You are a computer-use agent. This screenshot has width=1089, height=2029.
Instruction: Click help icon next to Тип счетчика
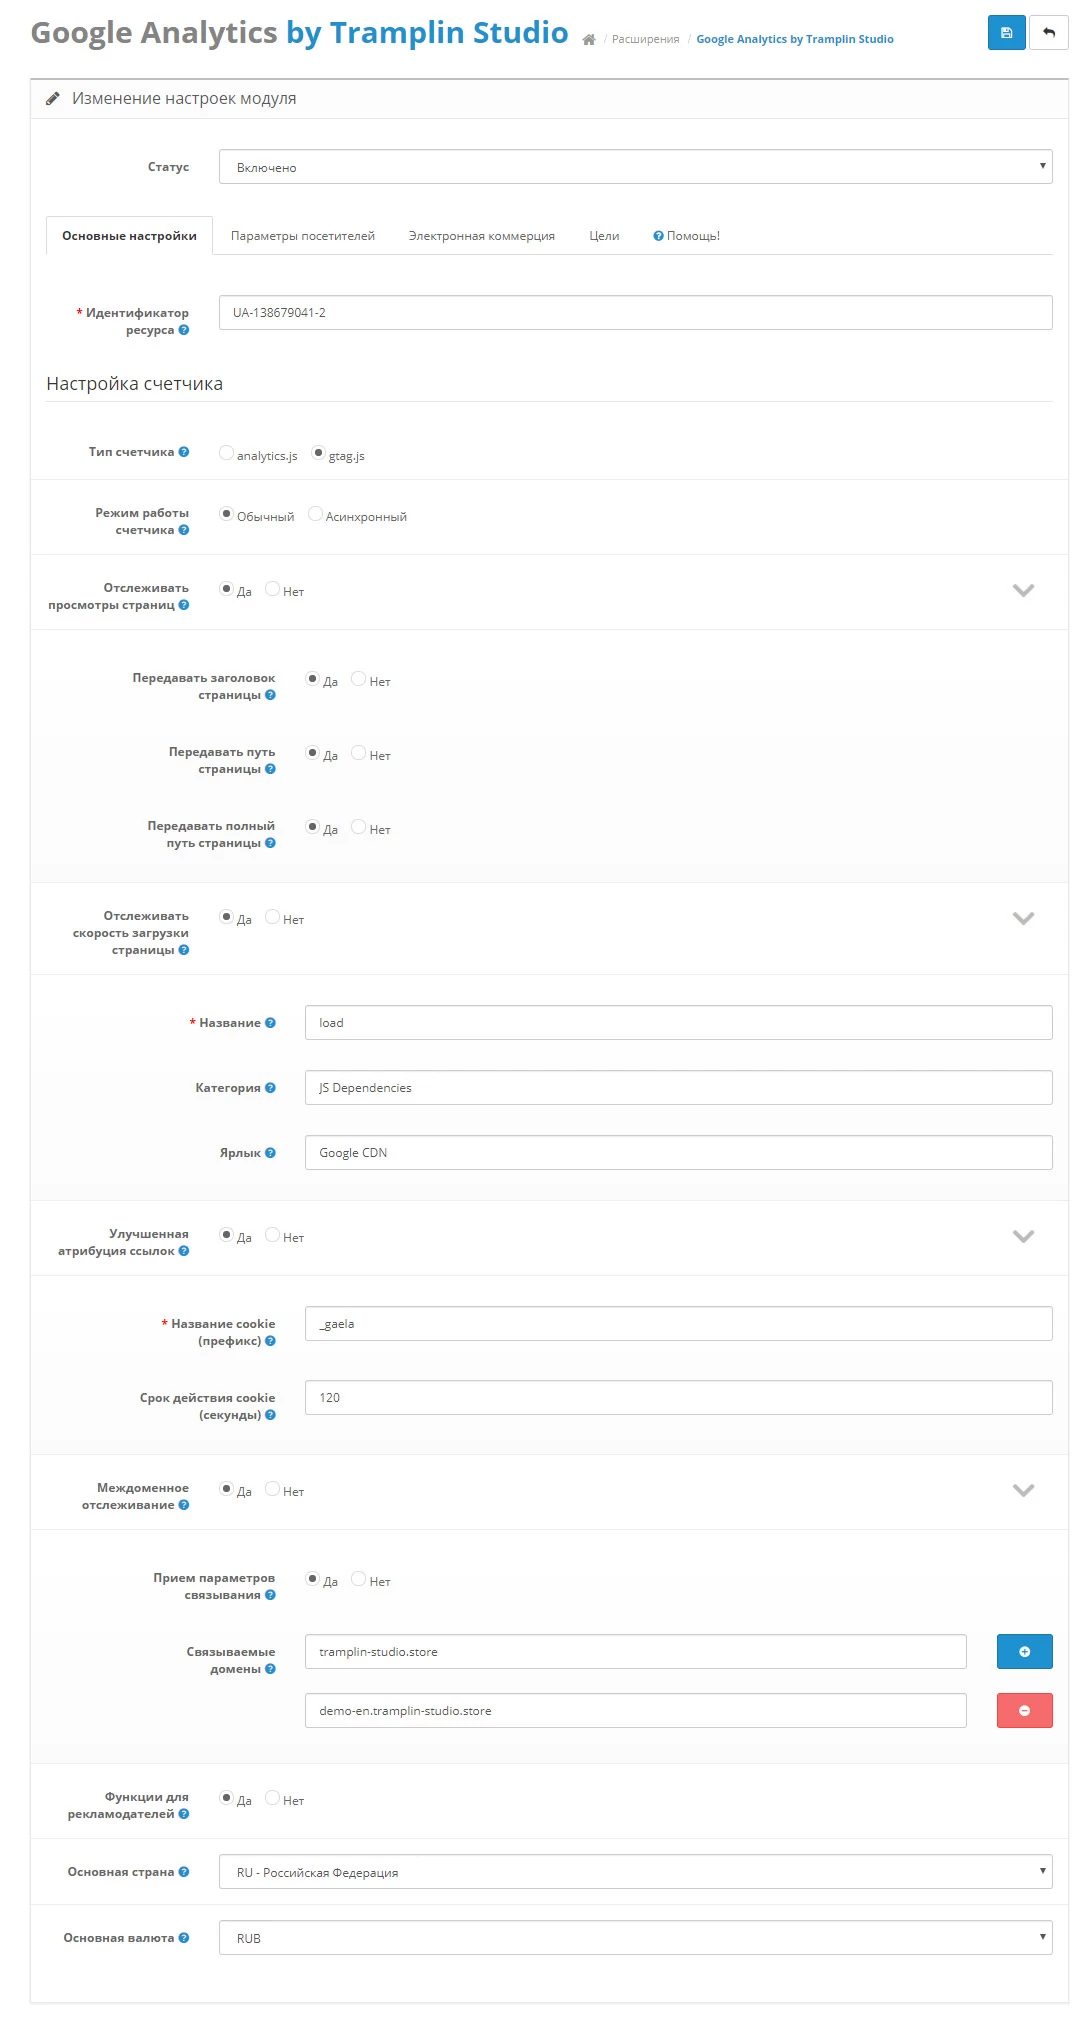pos(184,452)
